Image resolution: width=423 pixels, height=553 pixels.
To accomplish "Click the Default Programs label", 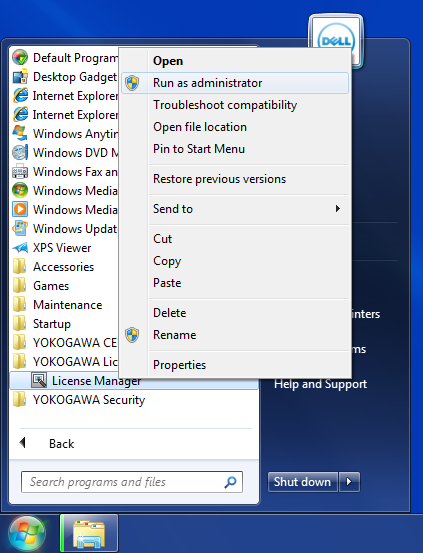I will point(75,58).
